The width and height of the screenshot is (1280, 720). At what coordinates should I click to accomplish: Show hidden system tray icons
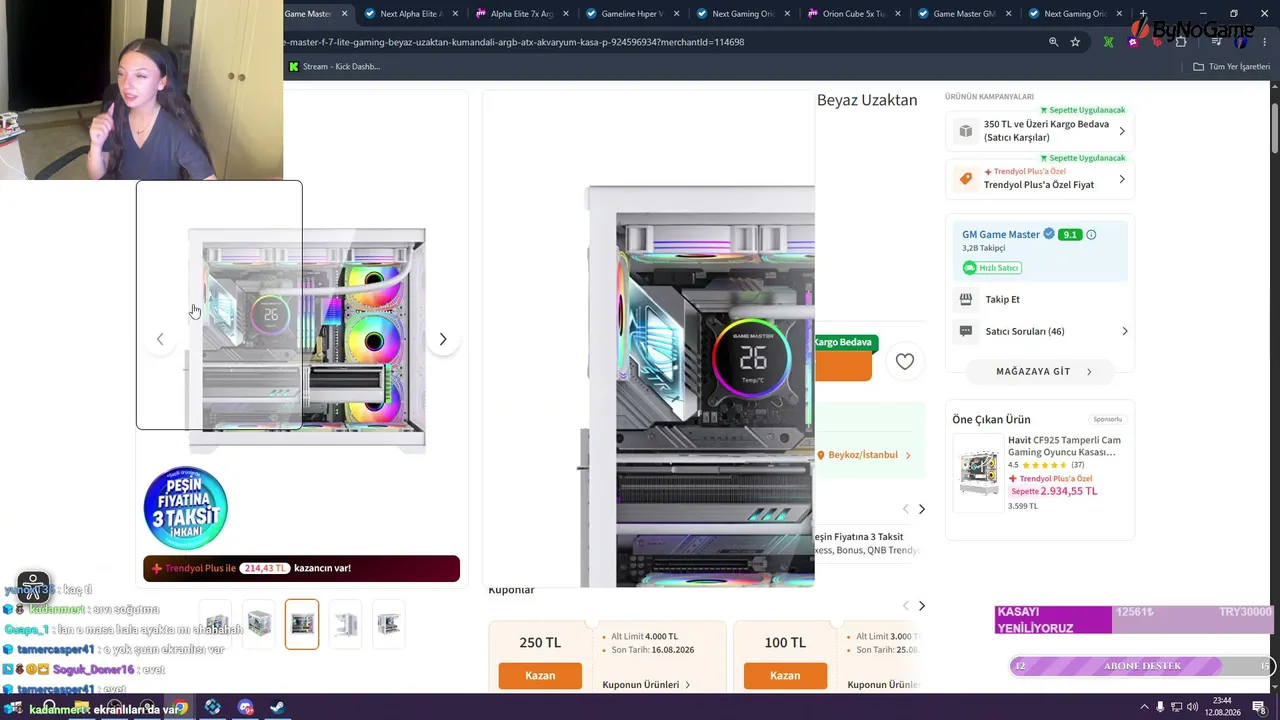pyautogui.click(x=1145, y=707)
